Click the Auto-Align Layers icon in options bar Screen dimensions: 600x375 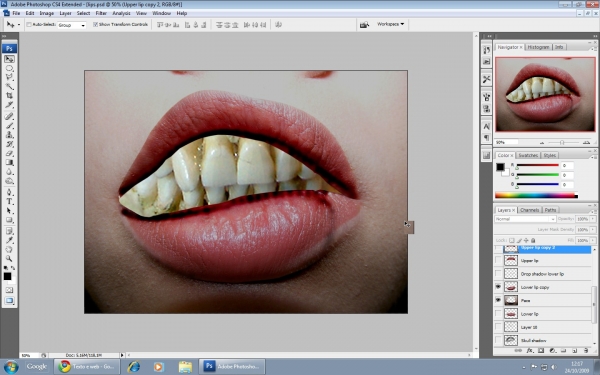pyautogui.click(x=278, y=24)
